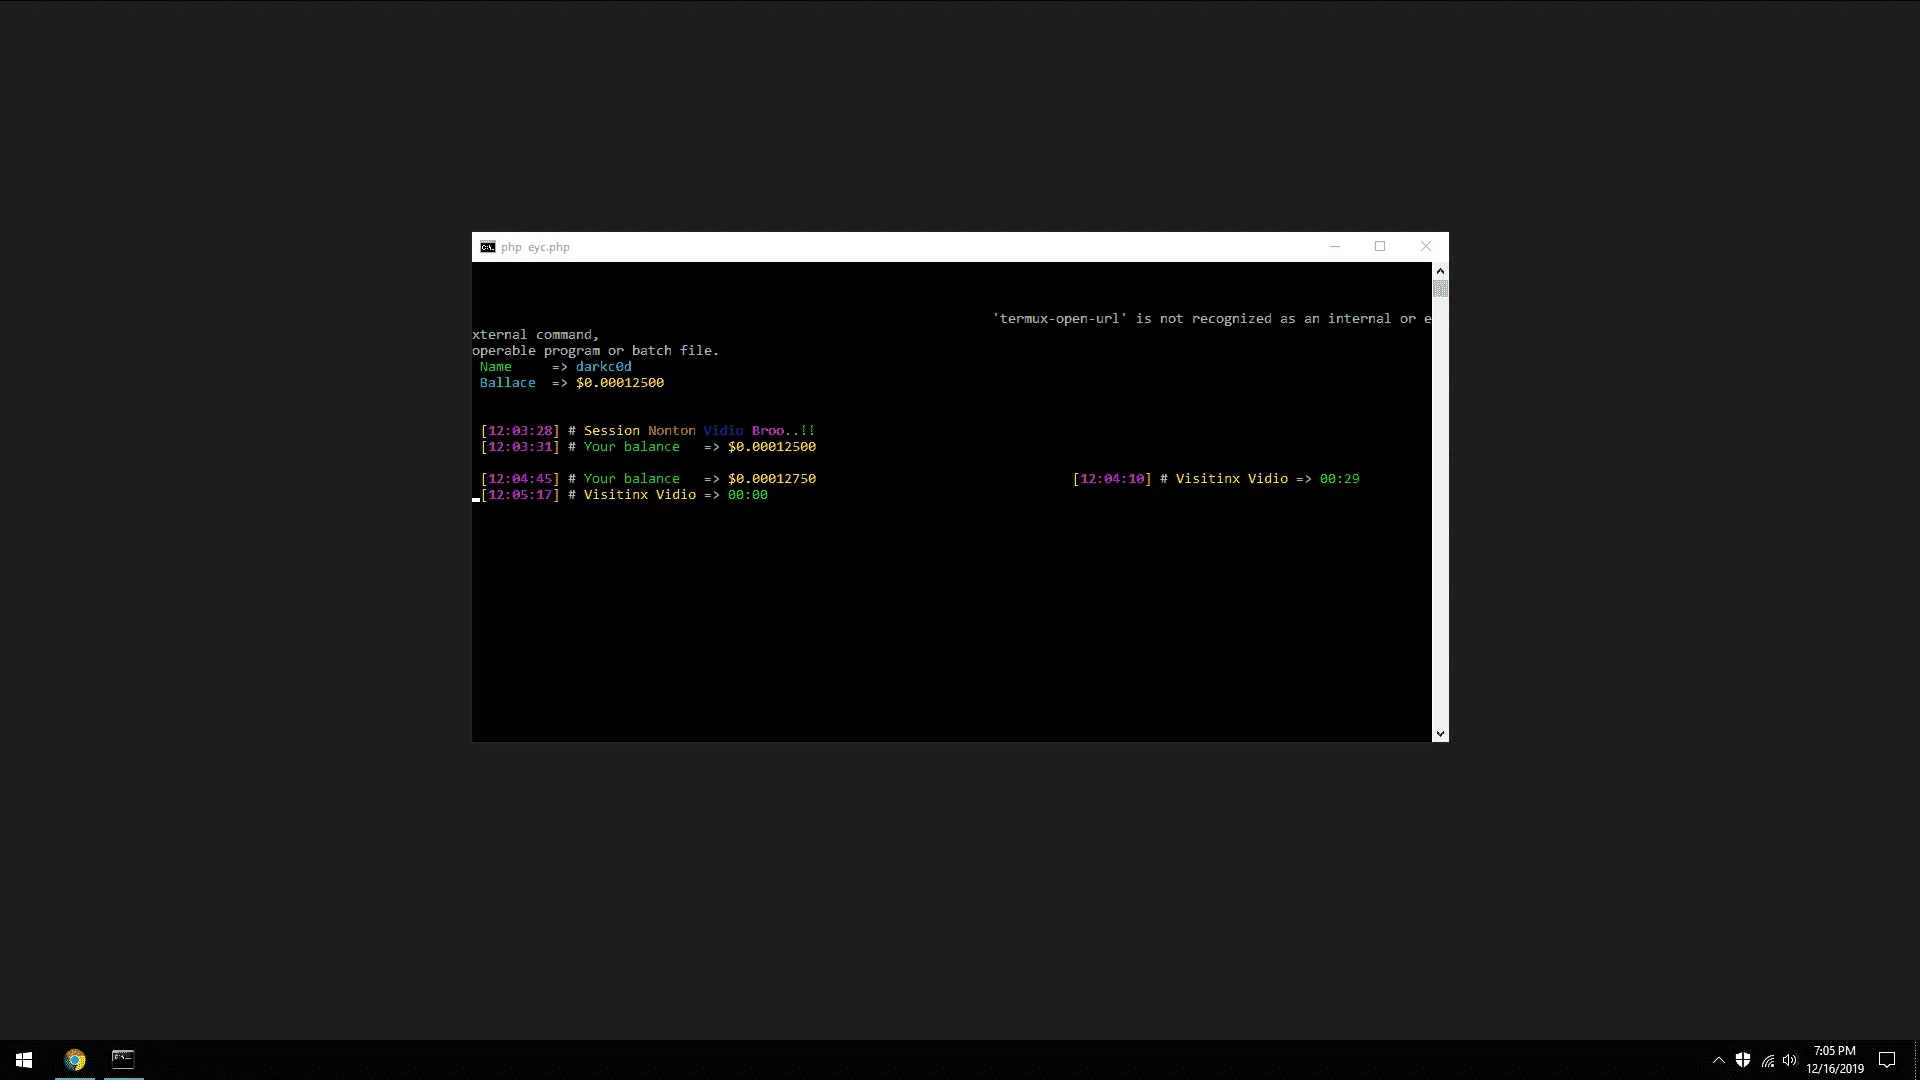
Task: Open the taskbar clock and date
Action: (x=1835, y=1060)
